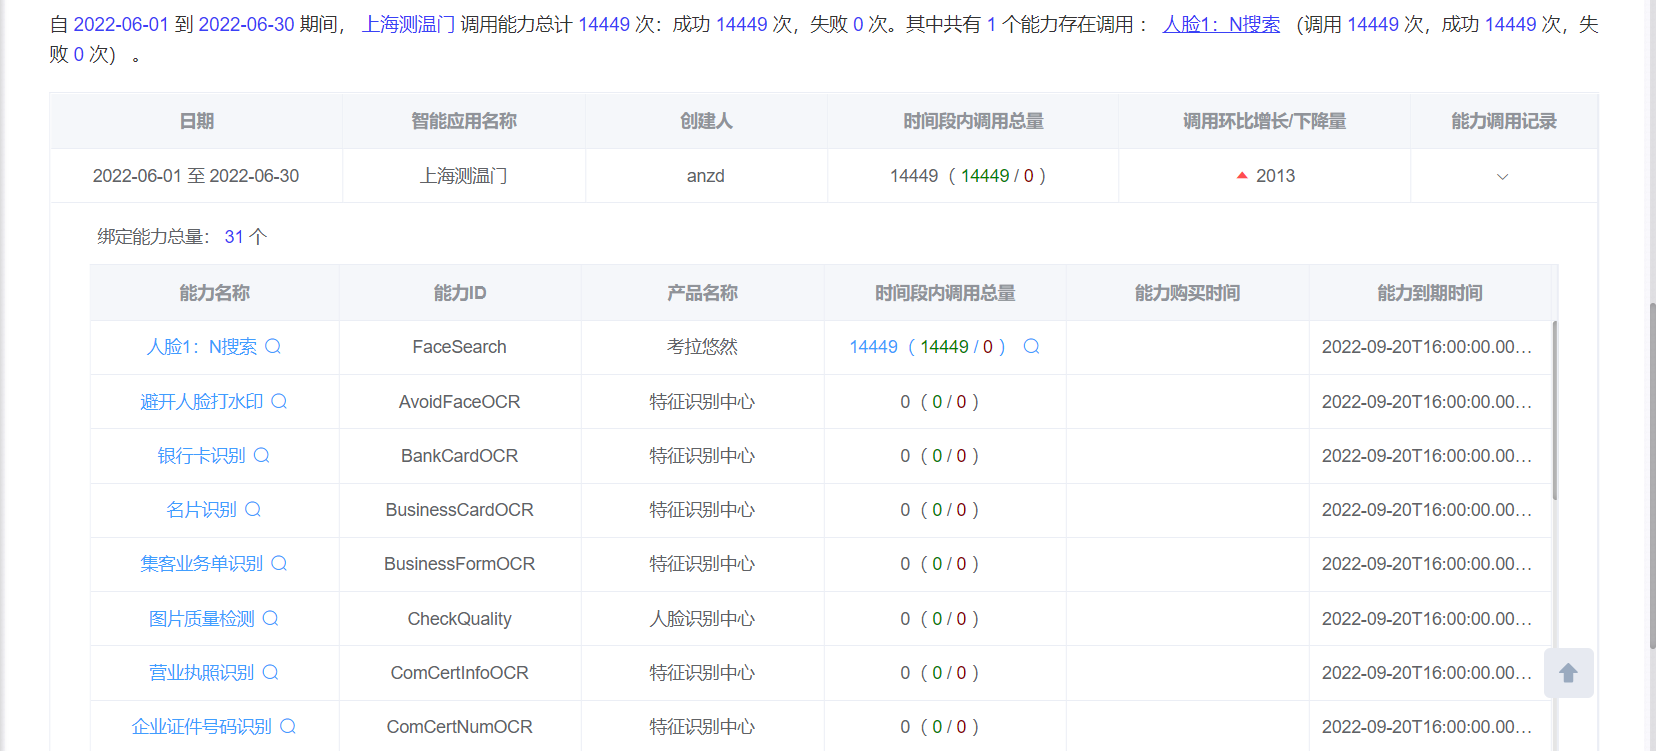Open the 人脸1：N搜索 capability link in table
Screen dimensions: 1656x751
[x=202, y=347]
